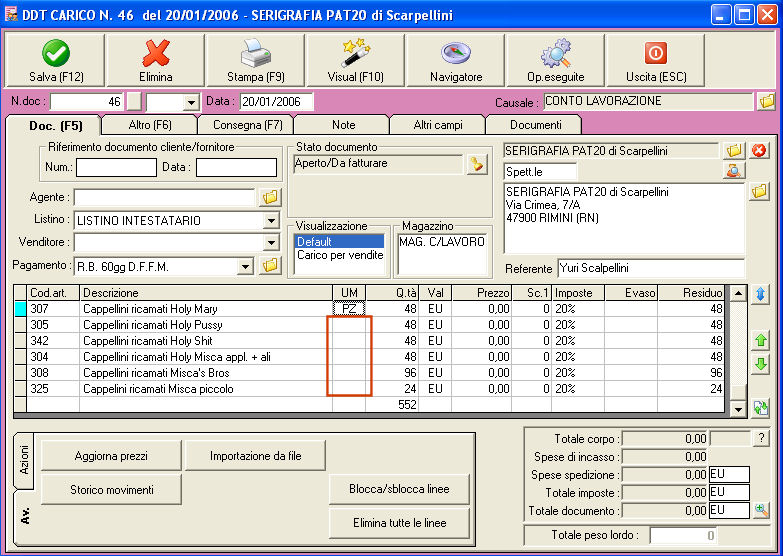Click the blue up-down arrows icon beside grid
Viewport: 783px width, 556px height.
tap(761, 294)
